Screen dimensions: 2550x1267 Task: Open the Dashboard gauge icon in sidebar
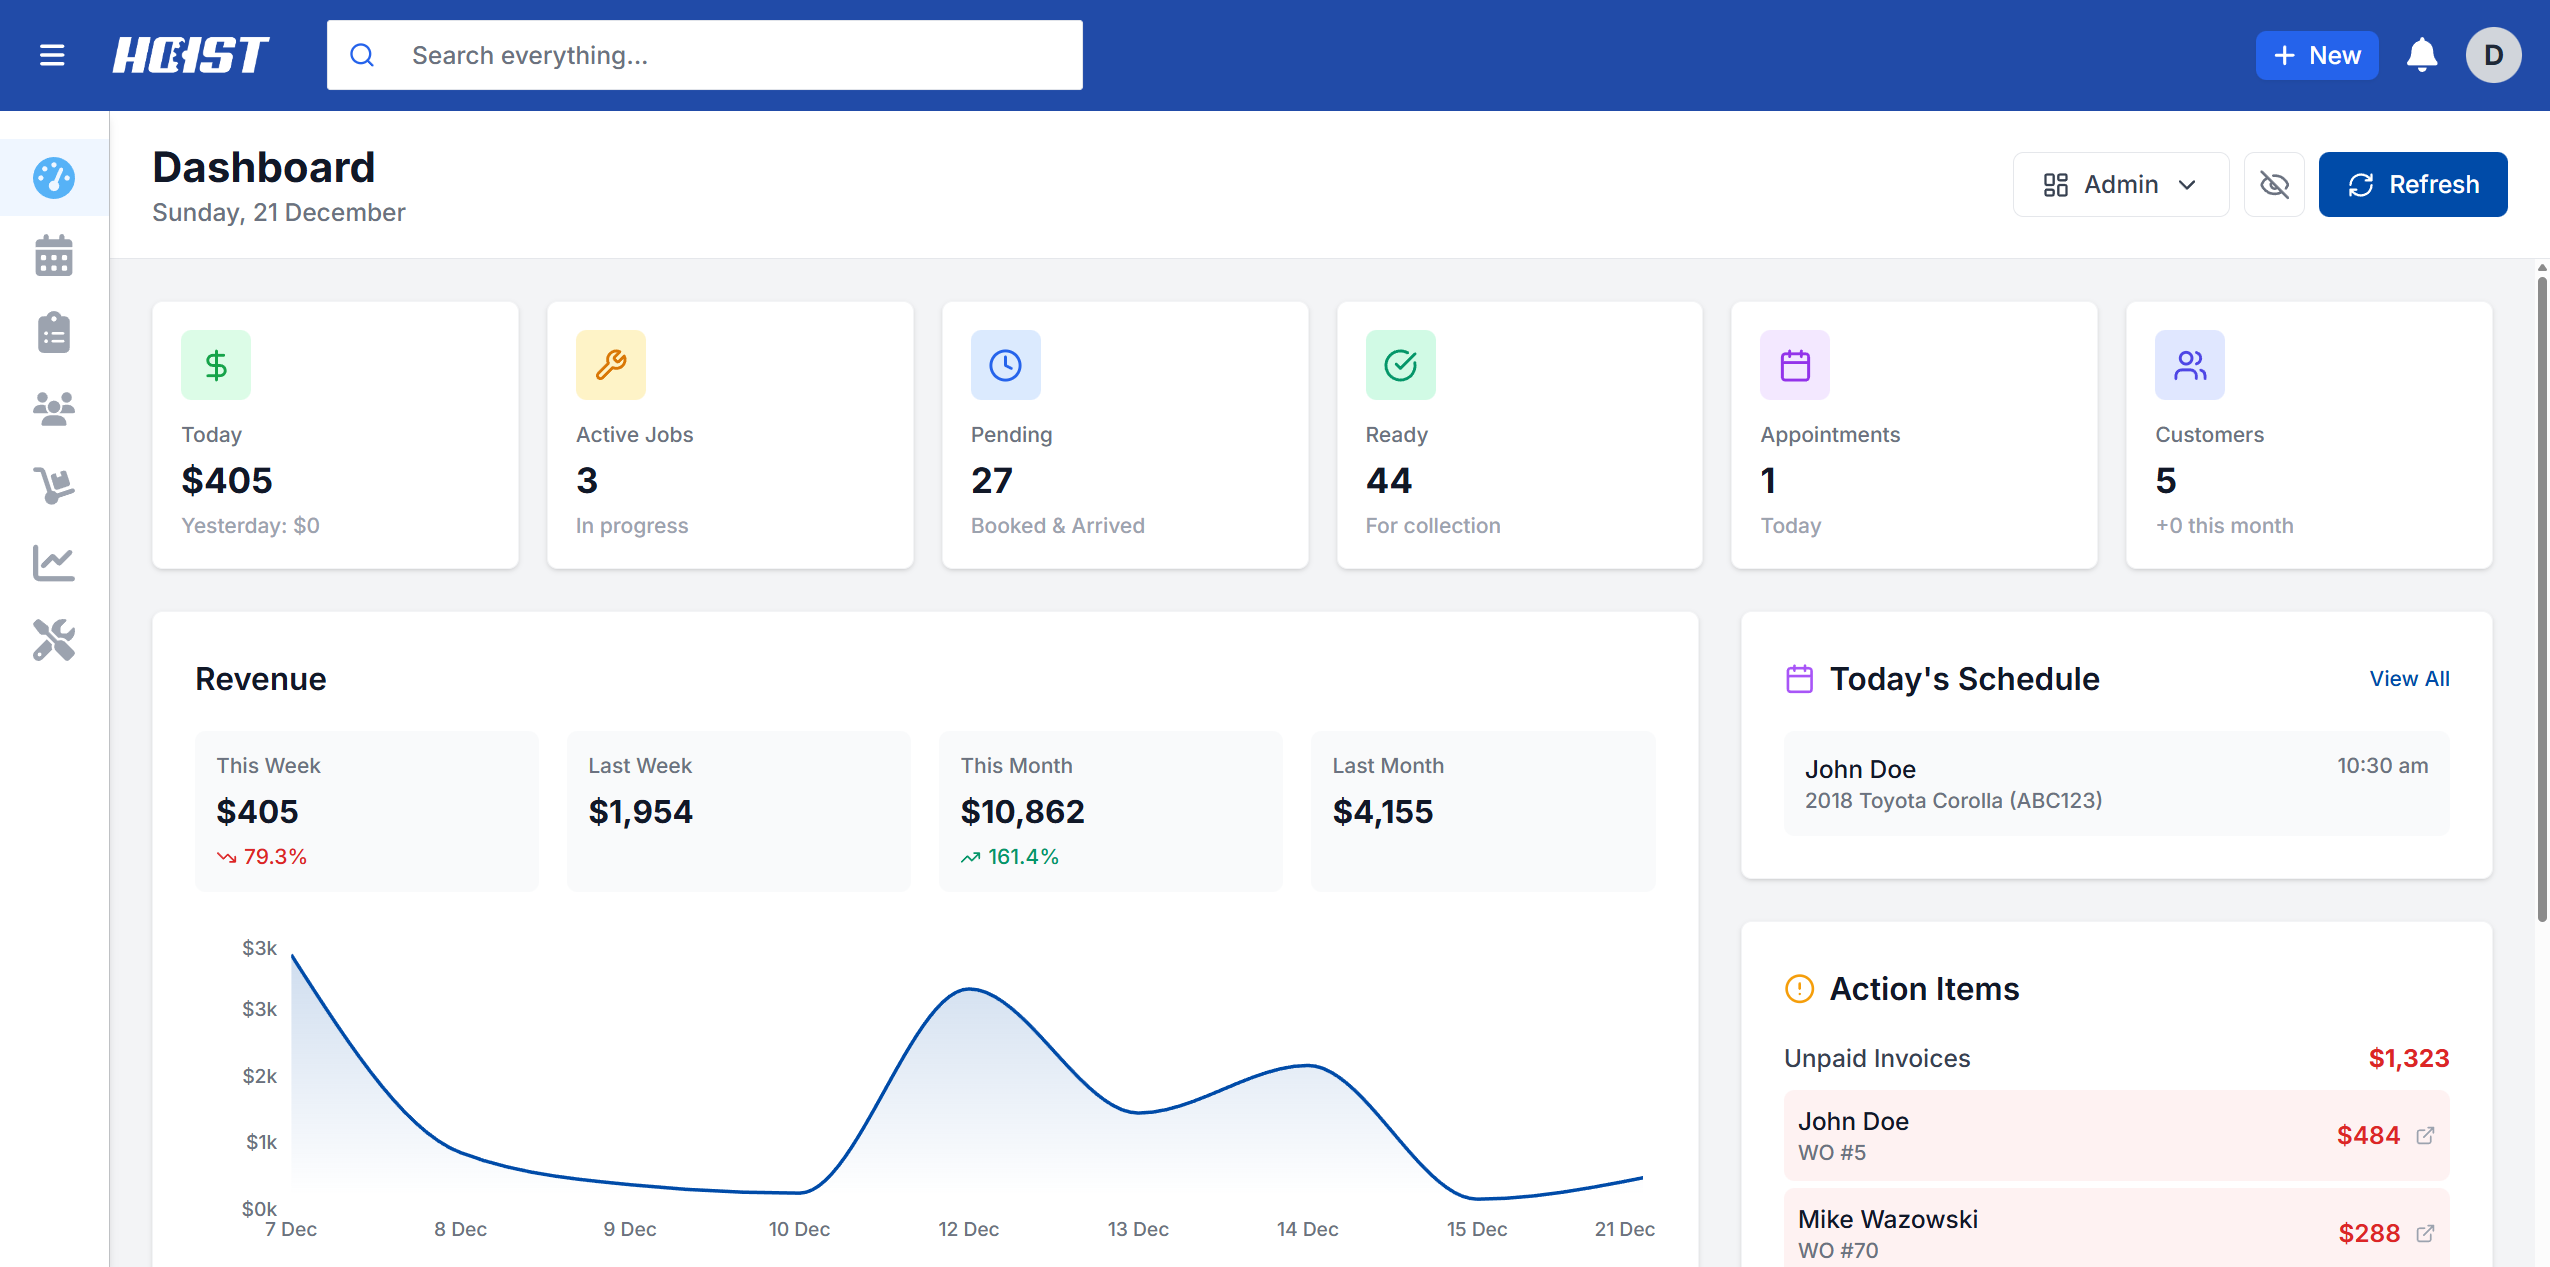point(53,178)
